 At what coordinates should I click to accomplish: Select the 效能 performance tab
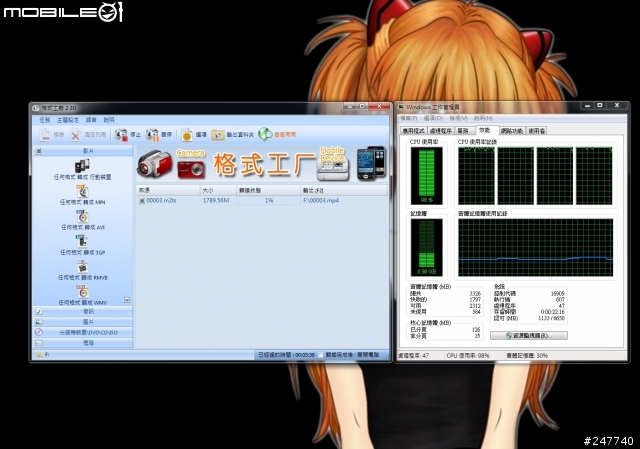coord(485,130)
